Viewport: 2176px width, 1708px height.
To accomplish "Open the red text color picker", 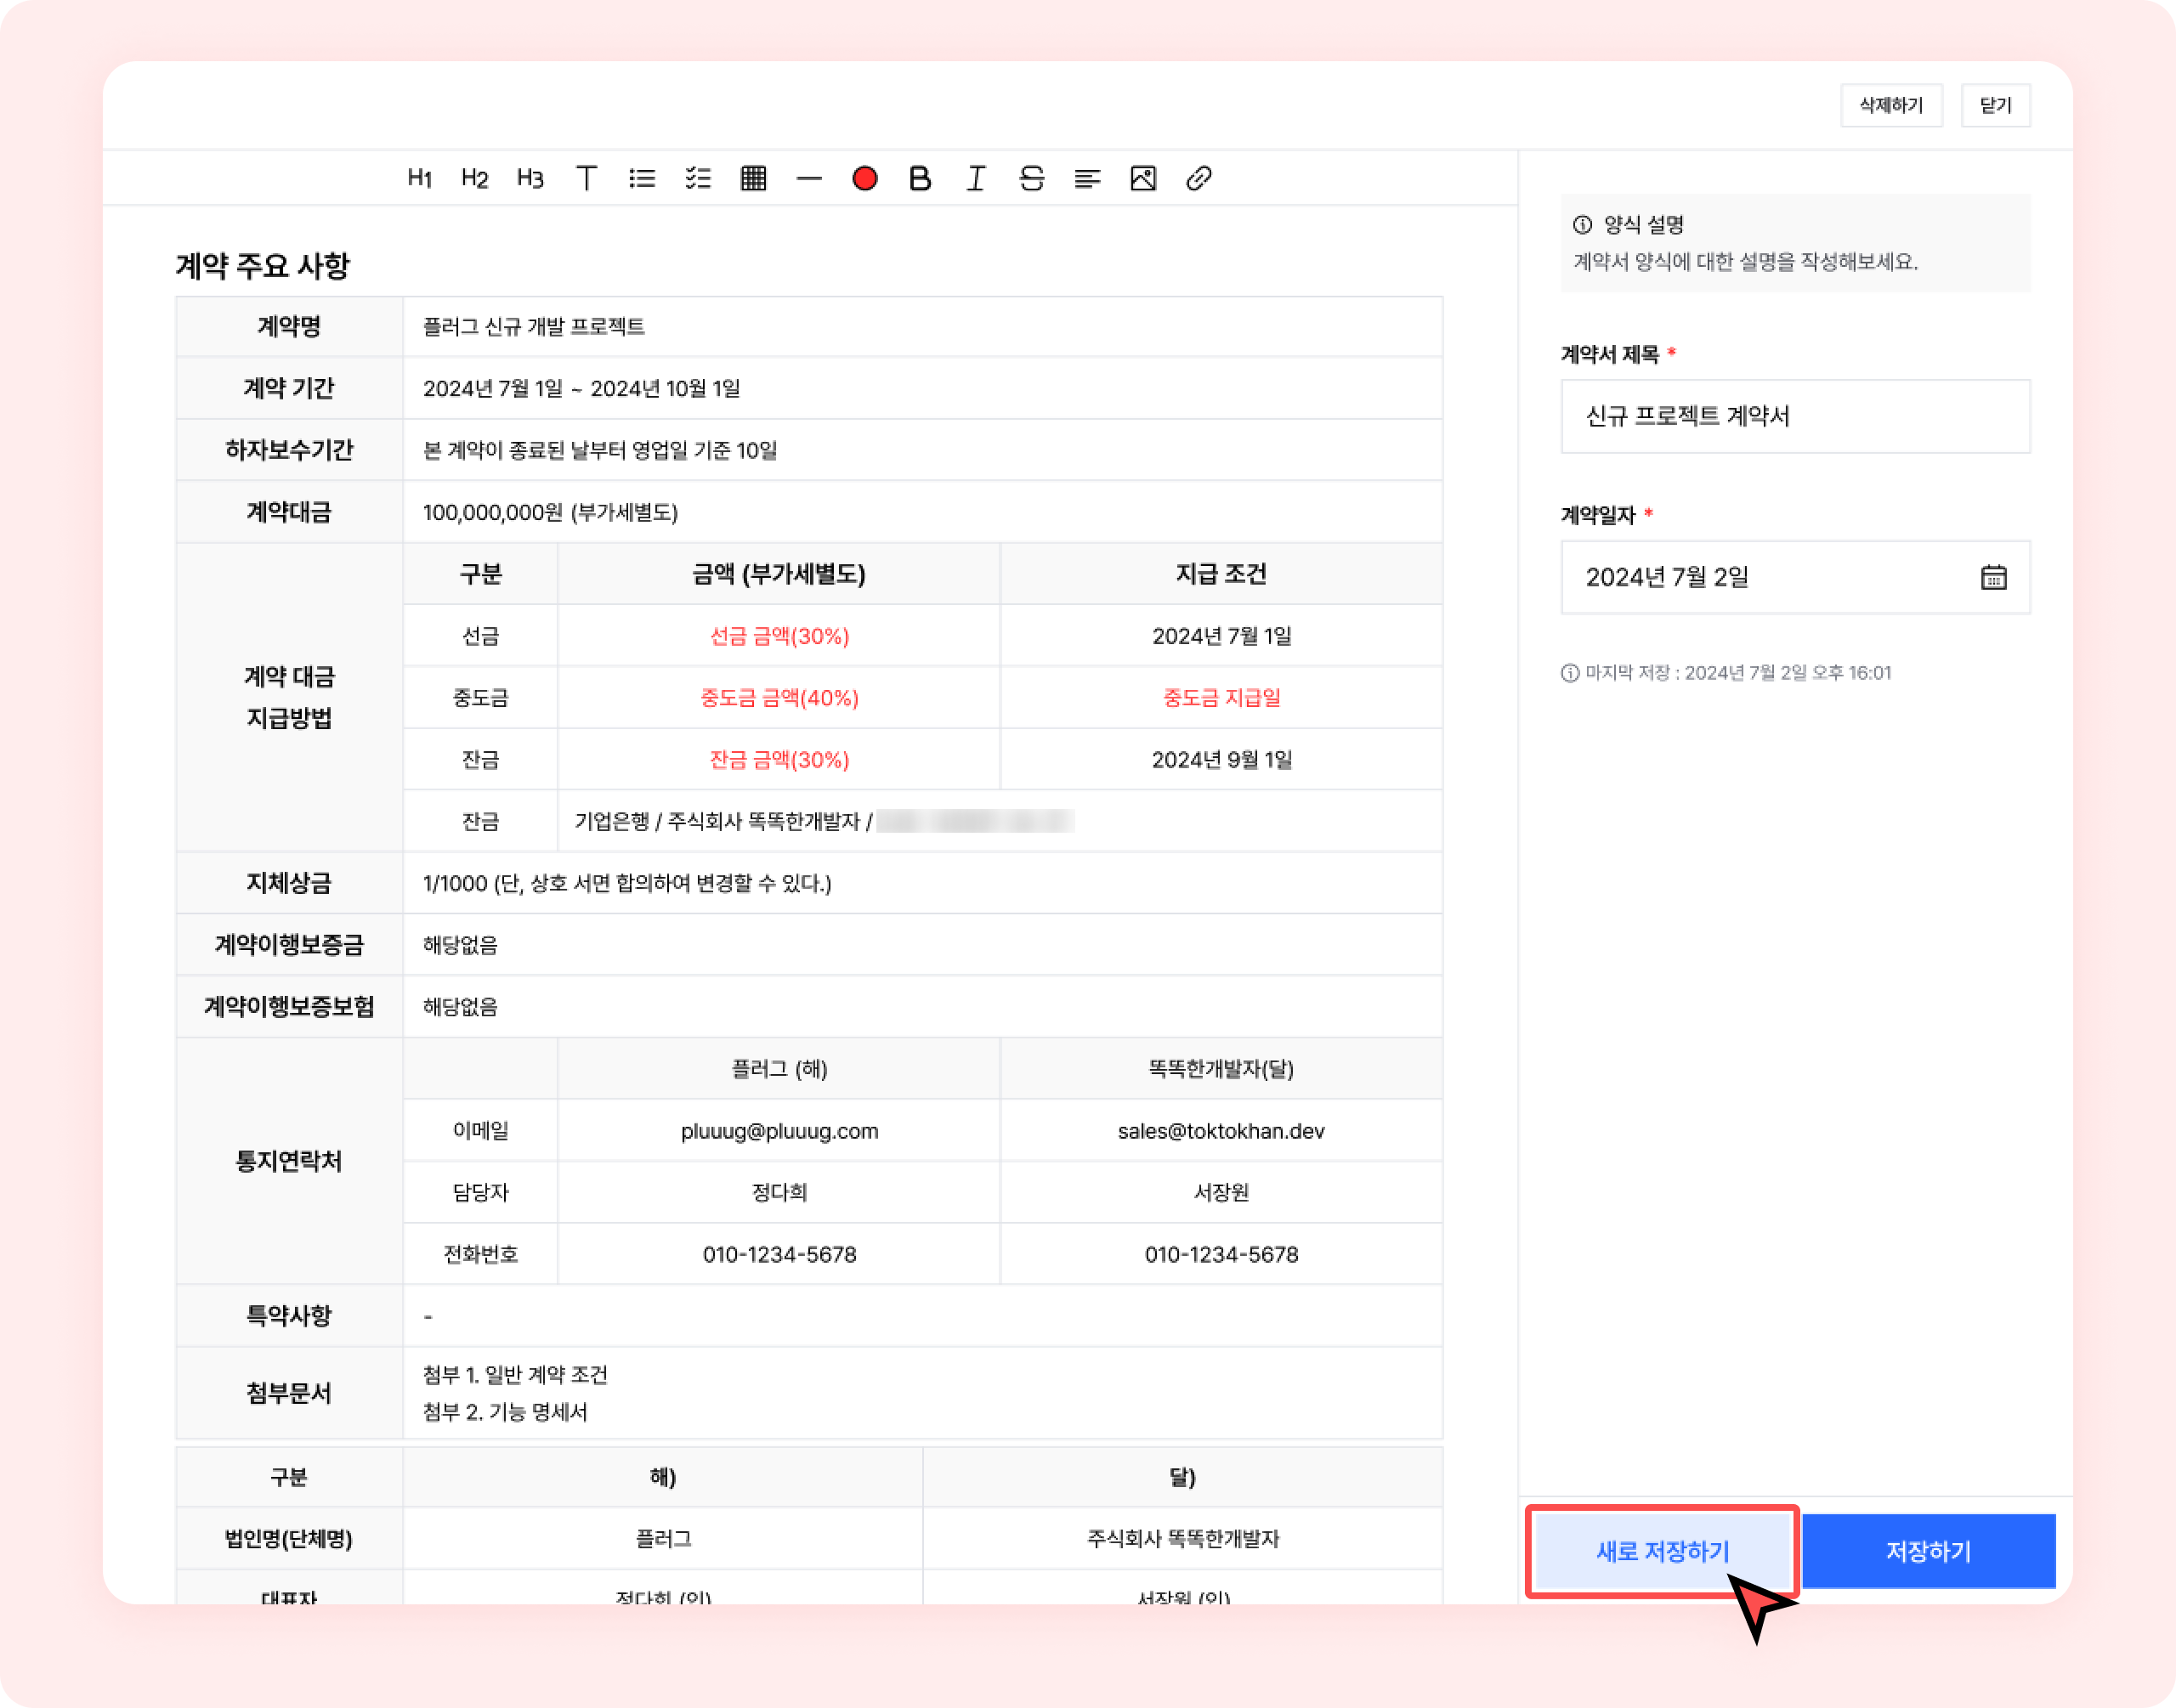I will tap(865, 179).
